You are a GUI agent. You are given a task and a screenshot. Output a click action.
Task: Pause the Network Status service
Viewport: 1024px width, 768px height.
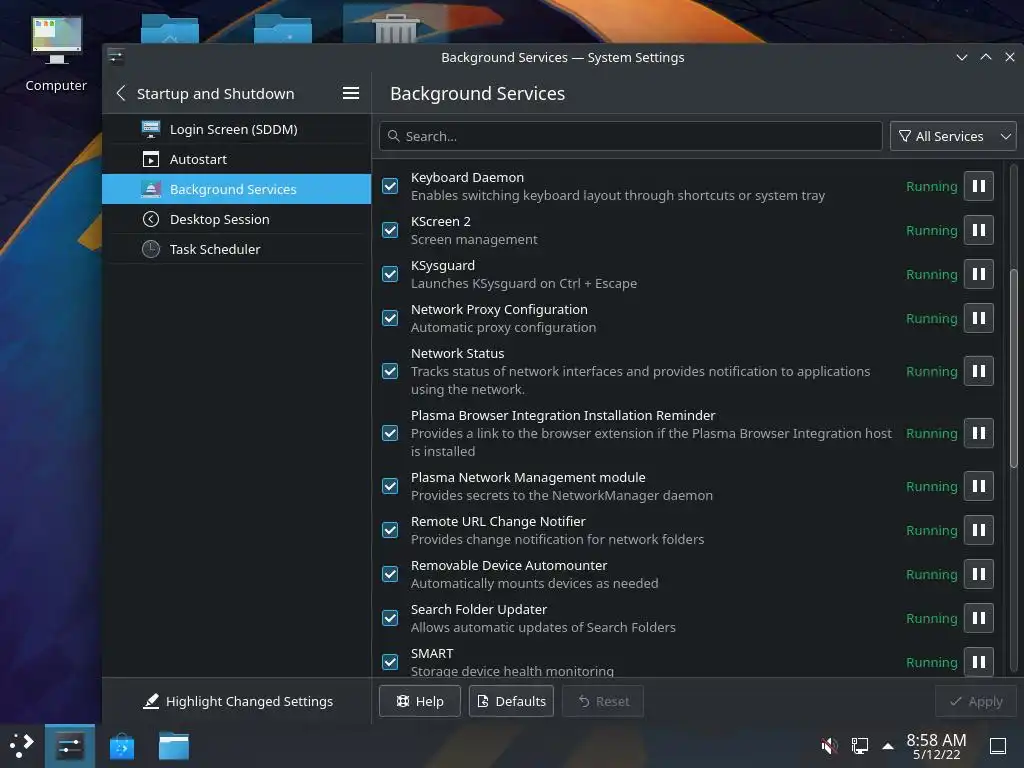tap(978, 371)
